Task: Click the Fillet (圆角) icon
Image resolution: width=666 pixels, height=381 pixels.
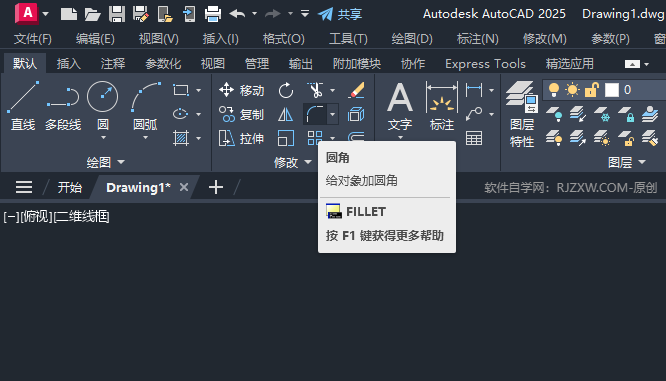Action: (315, 114)
